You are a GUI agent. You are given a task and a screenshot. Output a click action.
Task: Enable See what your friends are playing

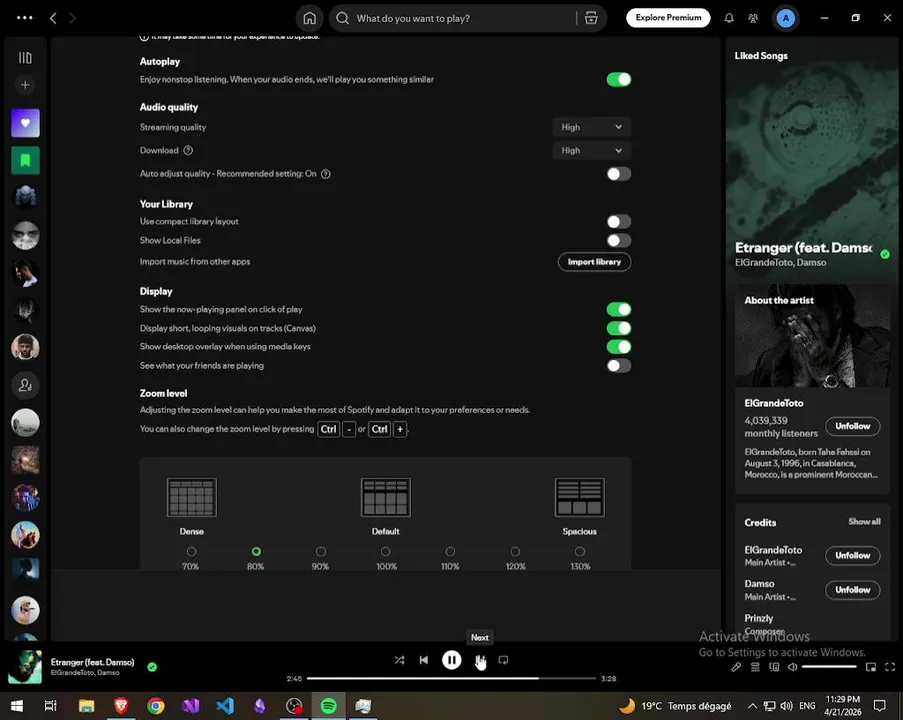click(x=619, y=366)
